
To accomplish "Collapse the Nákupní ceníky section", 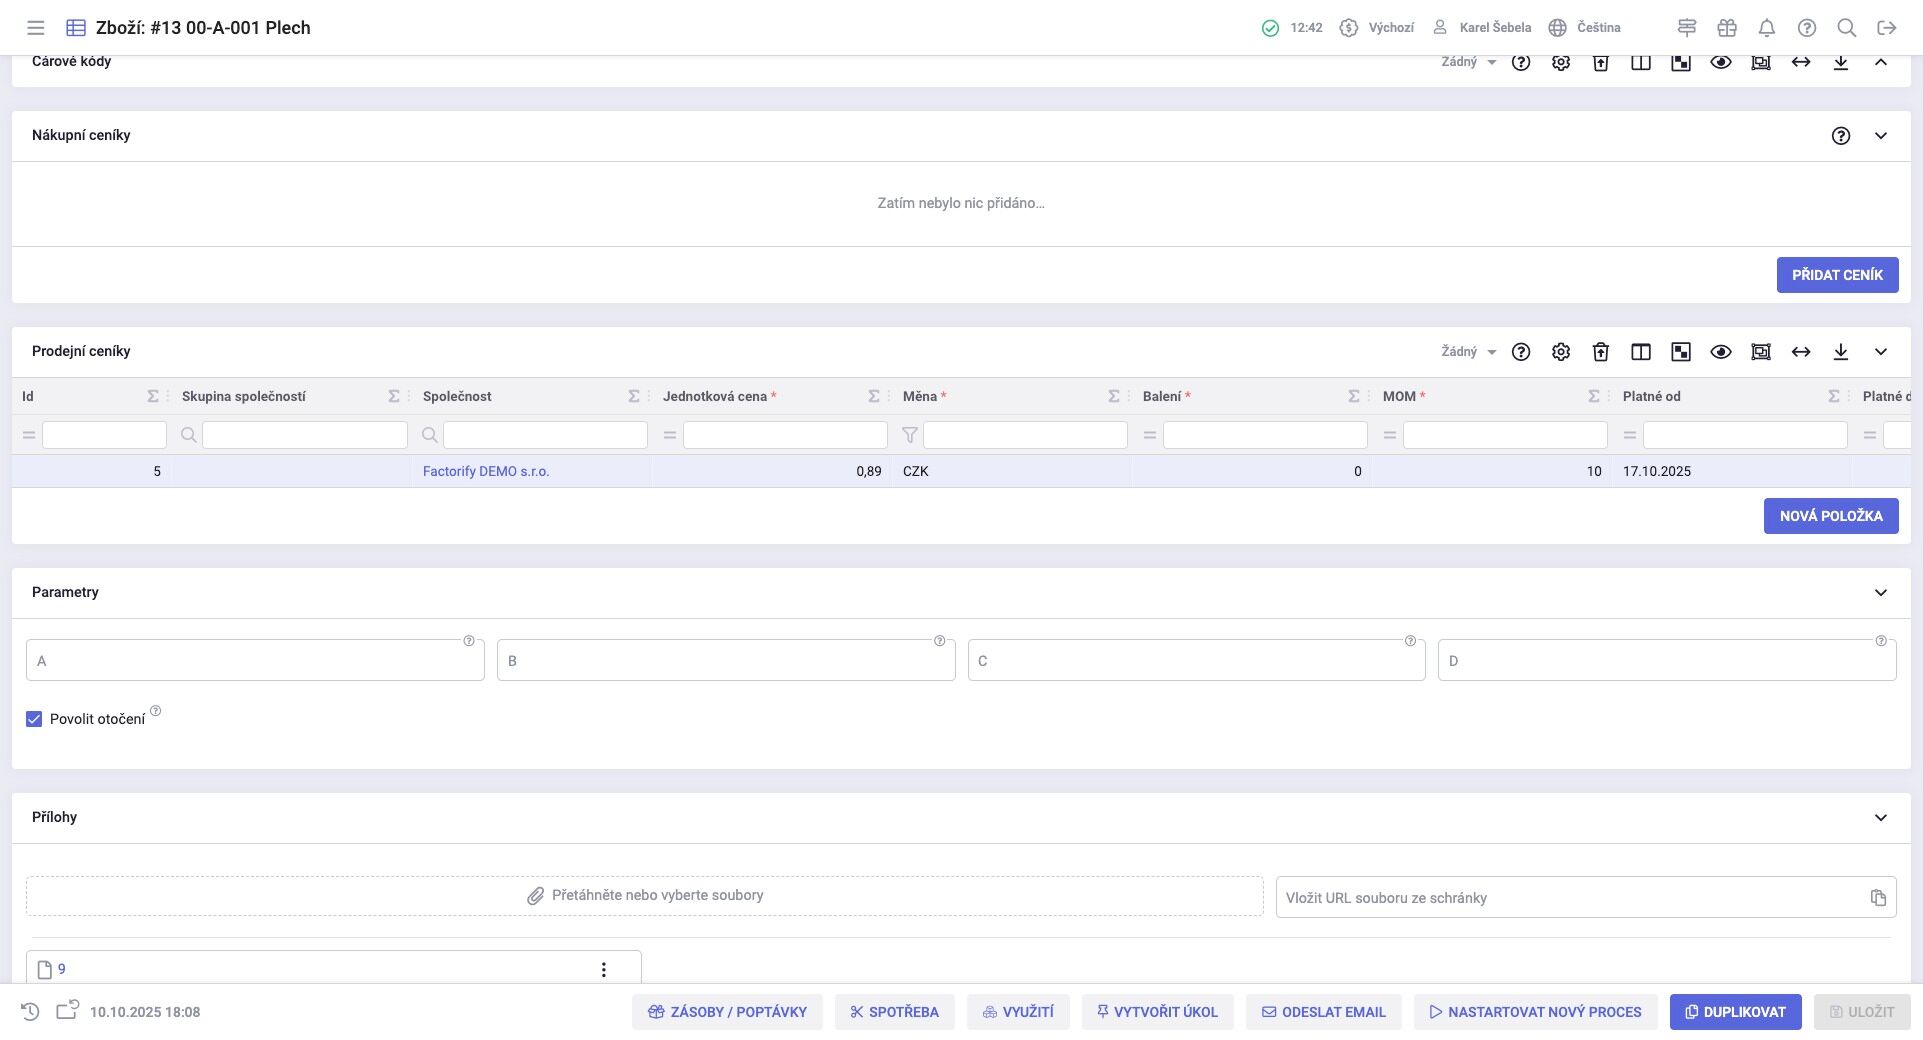I will (x=1881, y=136).
